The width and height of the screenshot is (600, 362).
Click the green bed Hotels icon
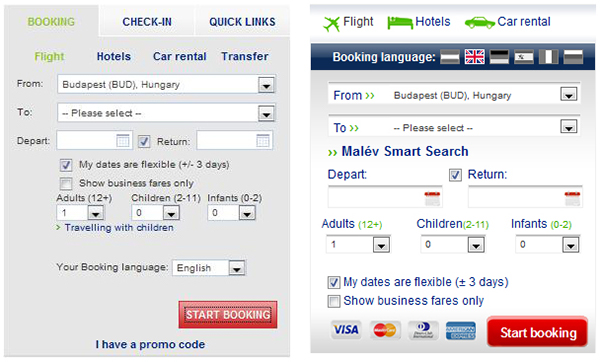click(x=400, y=23)
